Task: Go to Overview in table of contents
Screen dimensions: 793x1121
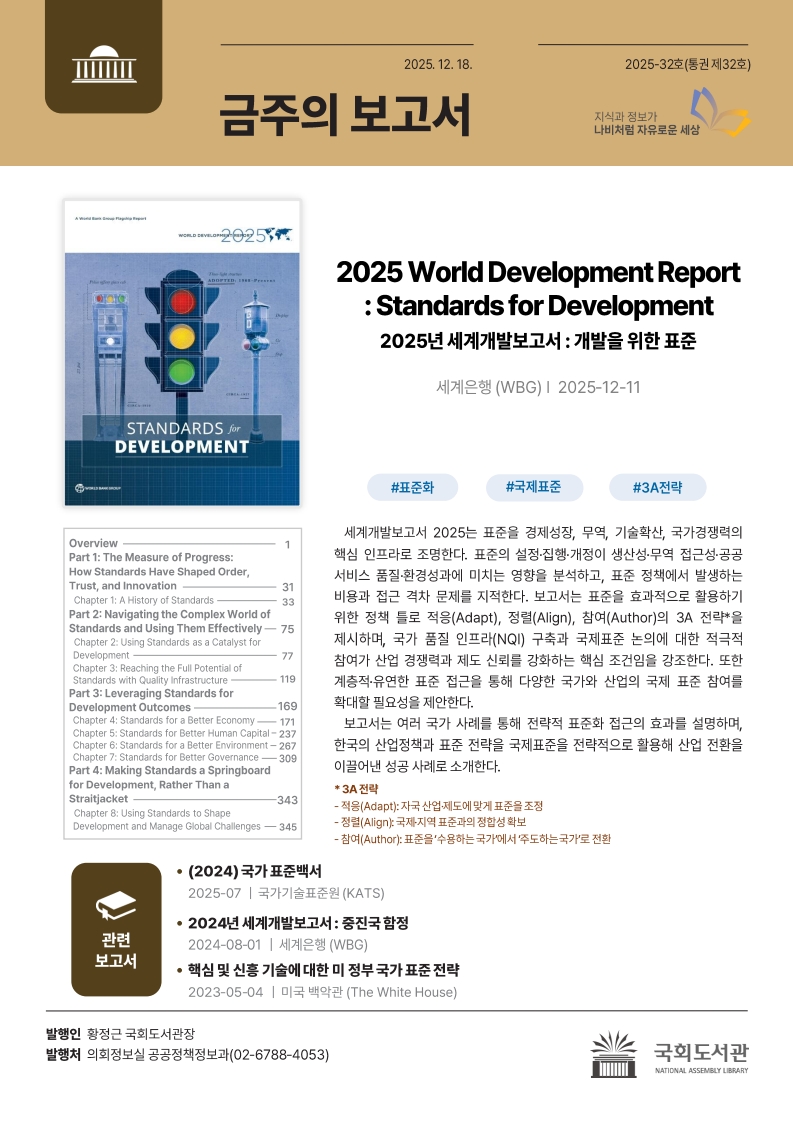Action: (94, 543)
